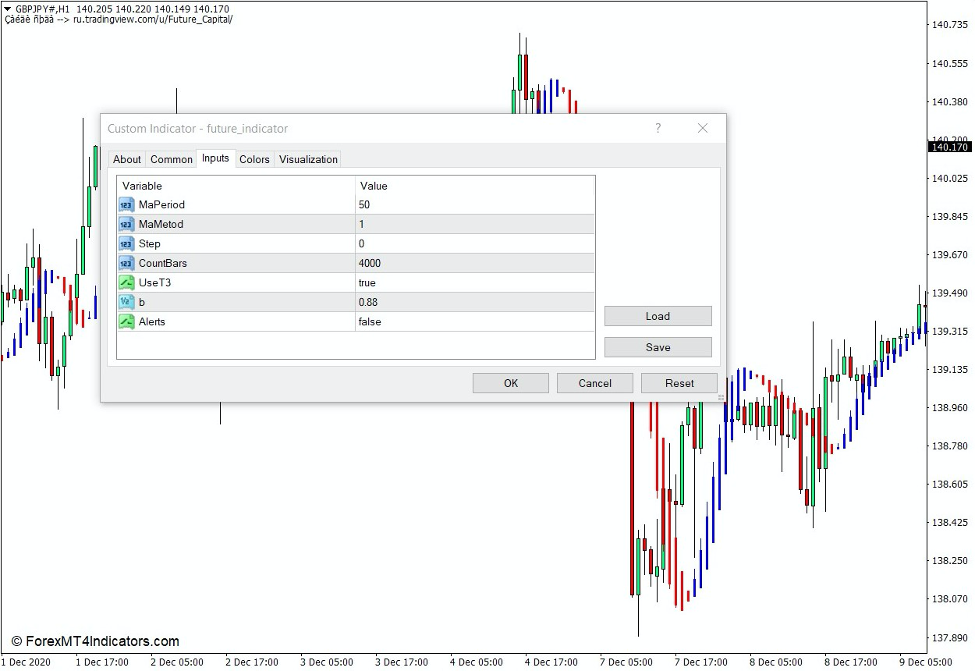Click the 123 icon beside MaPeriod
The width and height of the screenshot is (977, 672).
coord(126,204)
